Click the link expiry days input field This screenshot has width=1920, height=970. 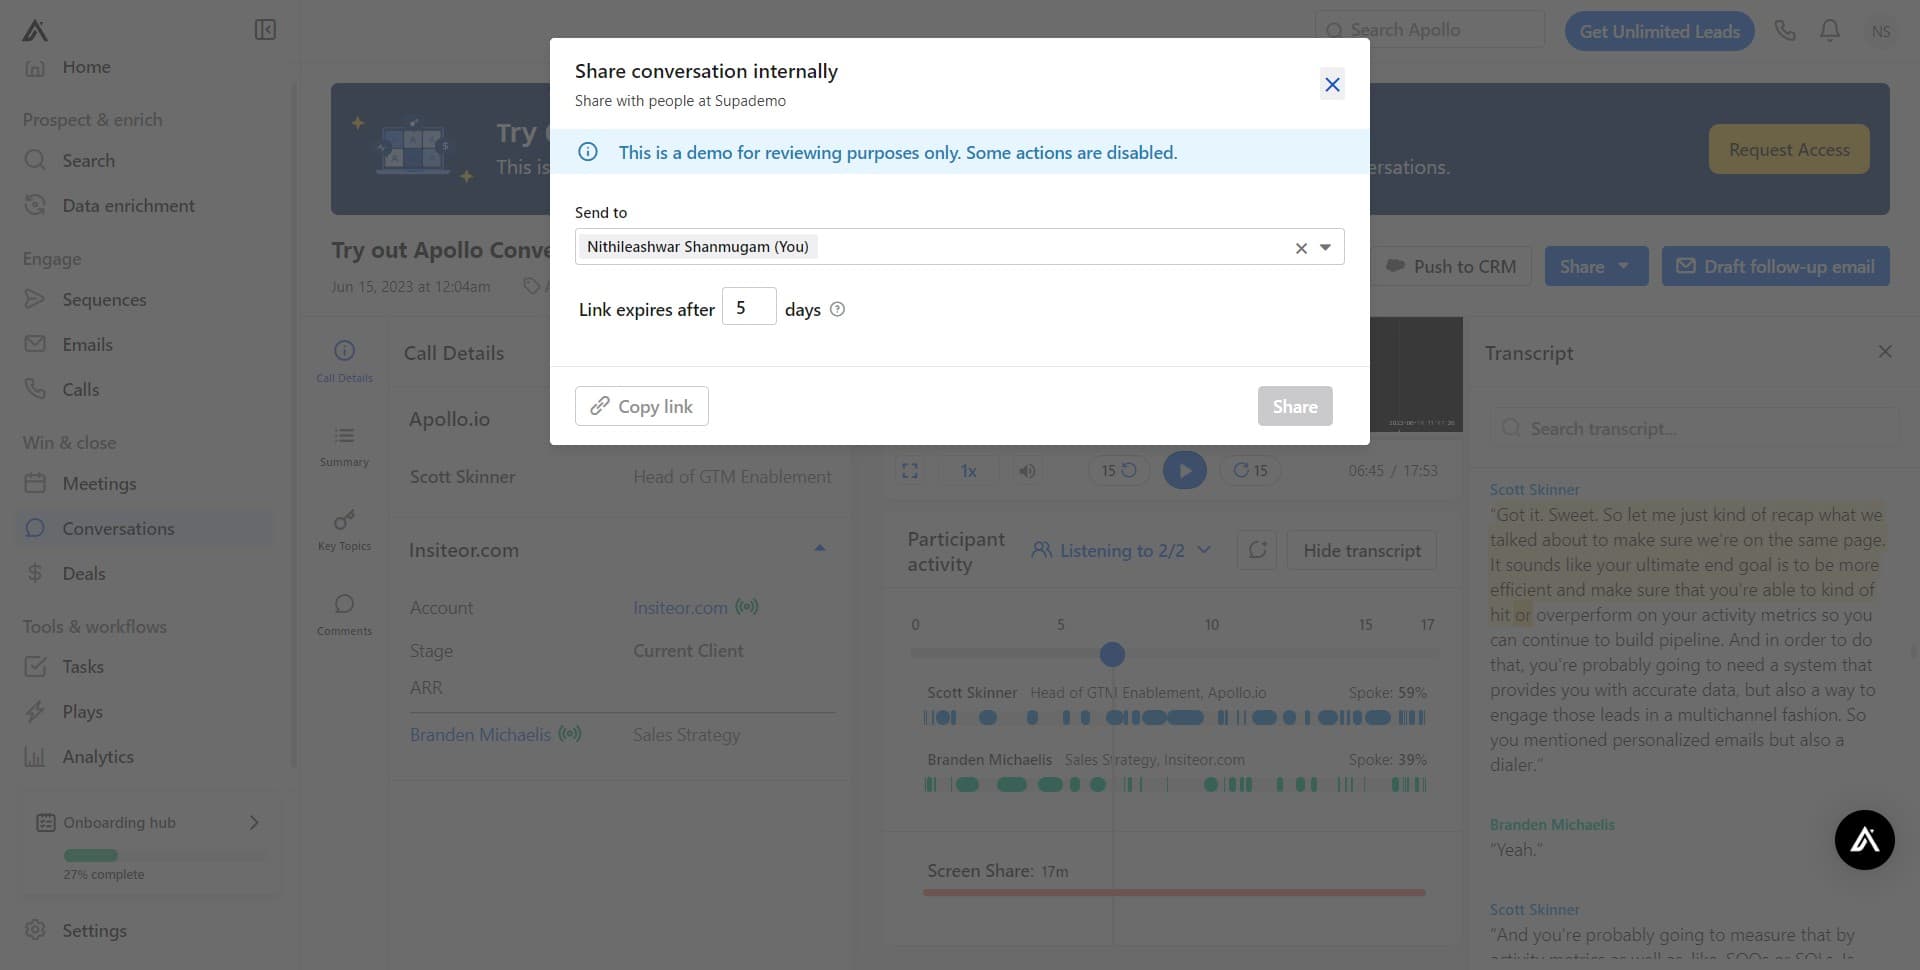[x=749, y=306]
